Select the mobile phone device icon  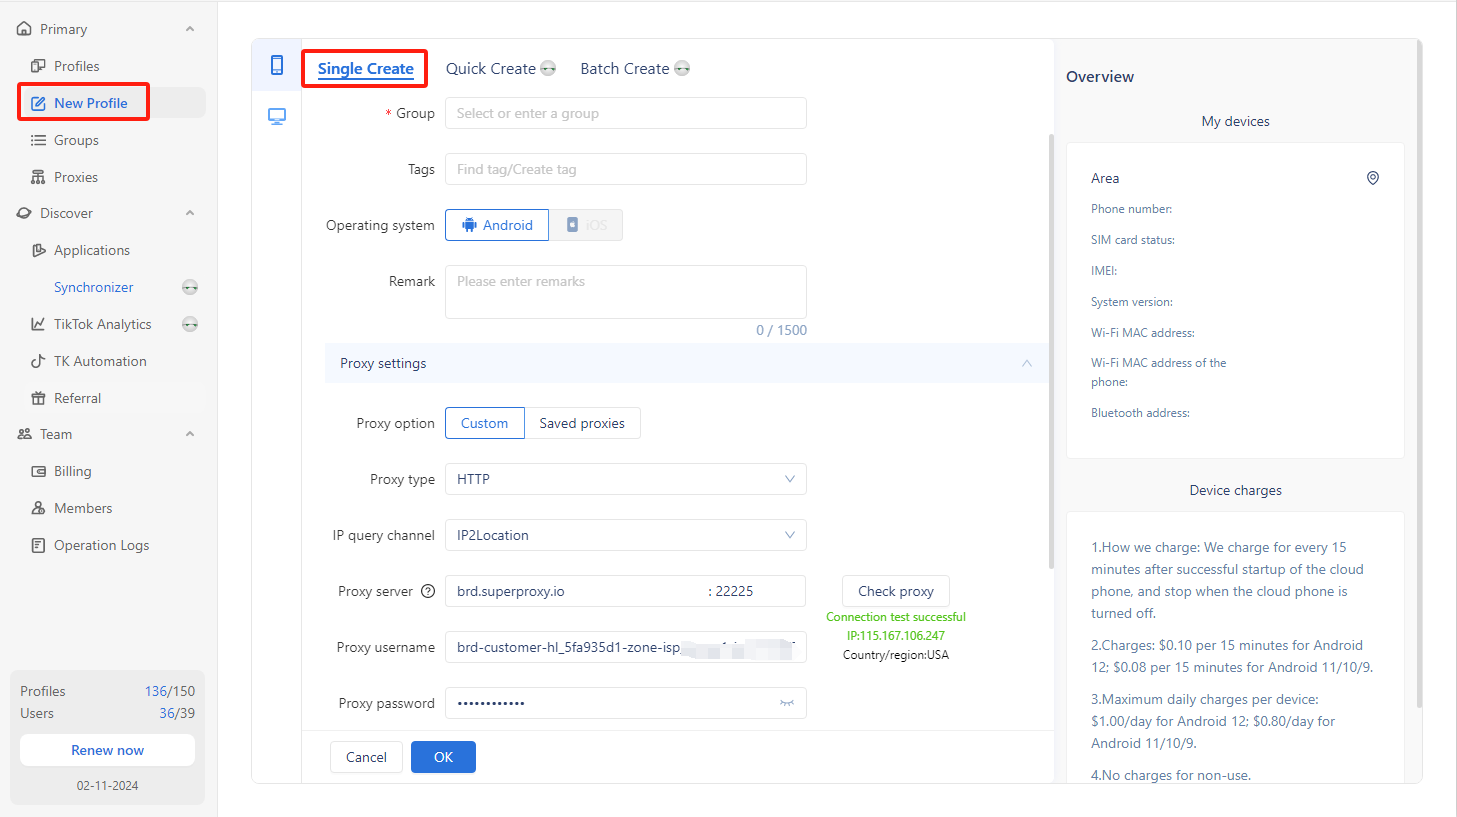coord(277,66)
